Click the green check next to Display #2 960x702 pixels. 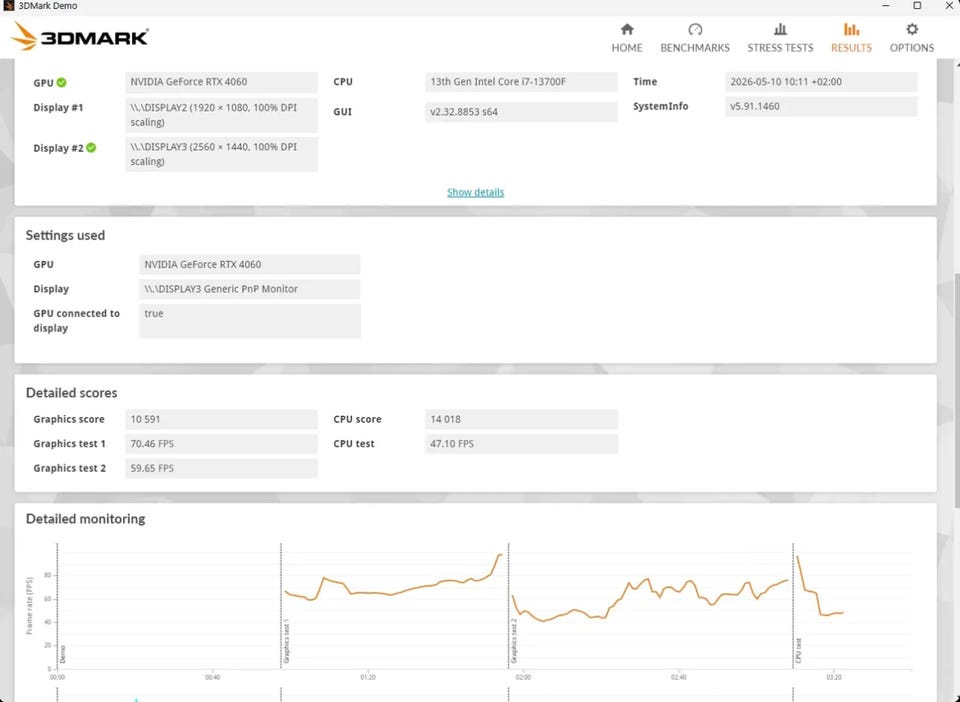91,147
